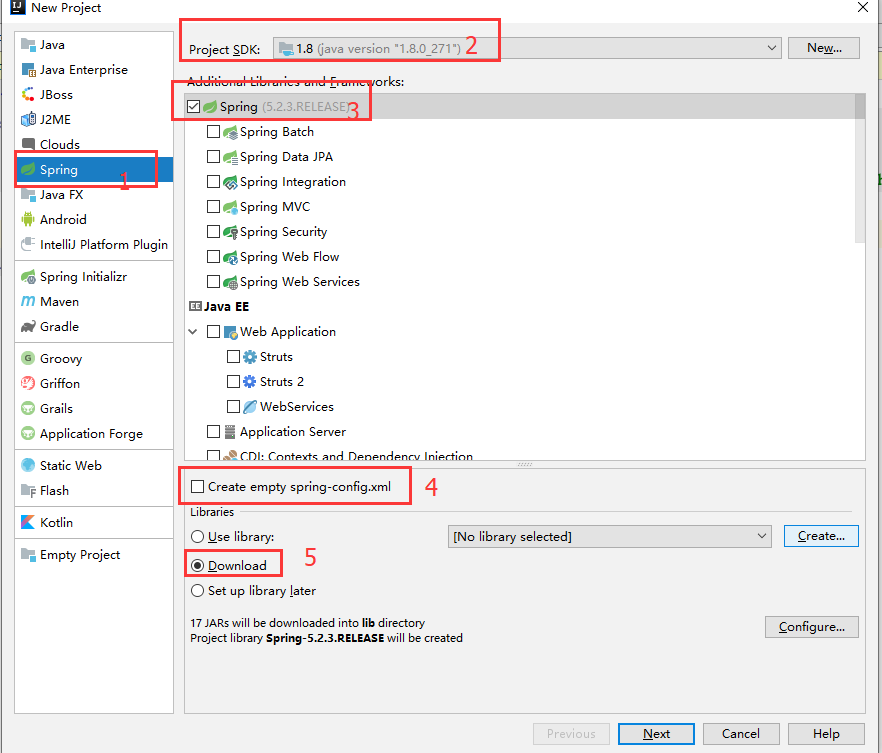Select the Griffon icon
The width and height of the screenshot is (882, 753).
[x=28, y=384]
